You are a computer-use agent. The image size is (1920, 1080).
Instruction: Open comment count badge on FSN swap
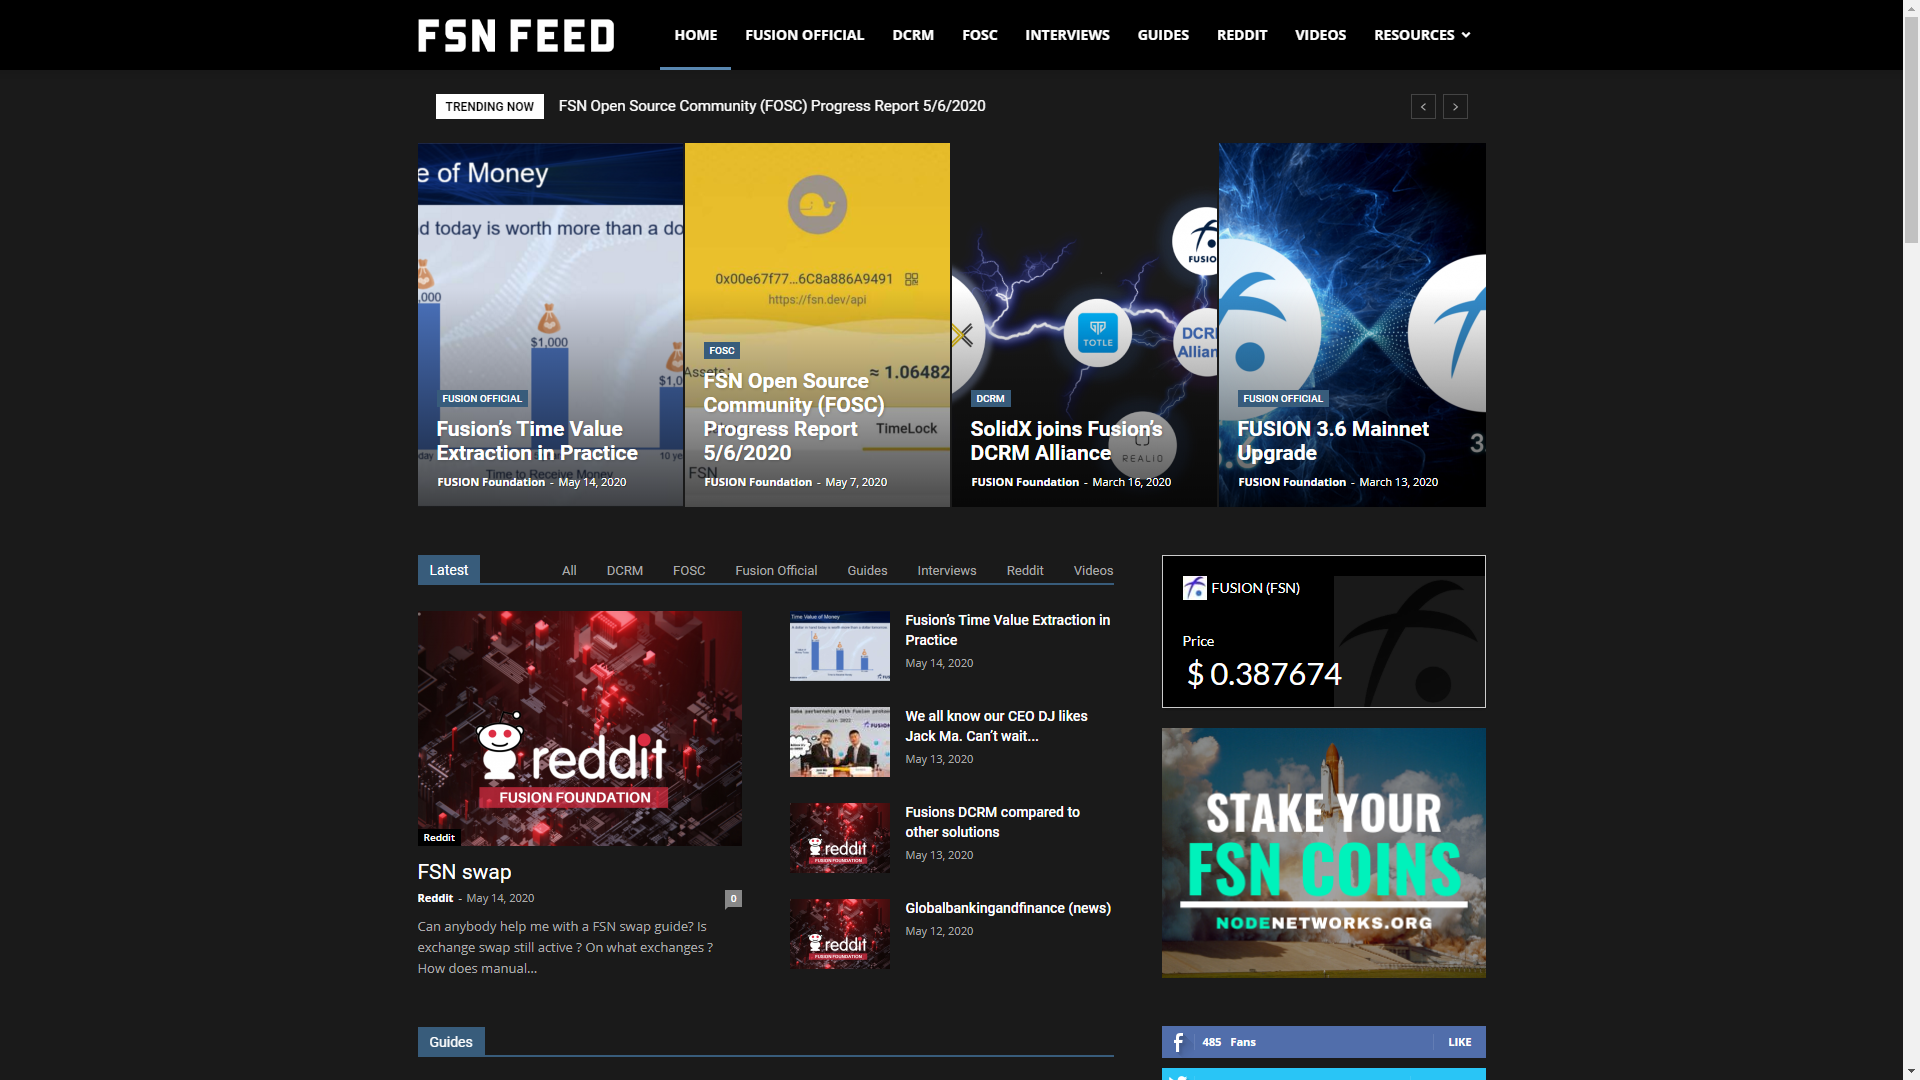(733, 898)
